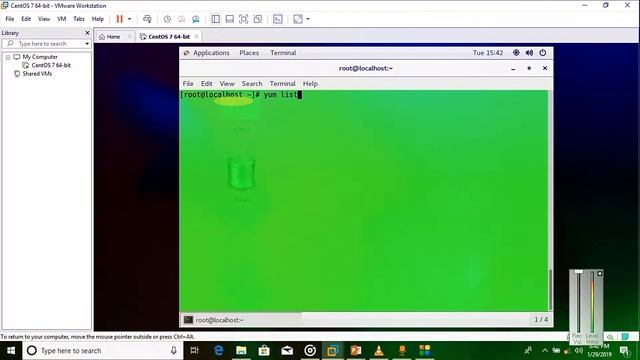Switch VM to full screen mode
This screenshot has width=640, height=360.
pyautogui.click(x=244, y=19)
